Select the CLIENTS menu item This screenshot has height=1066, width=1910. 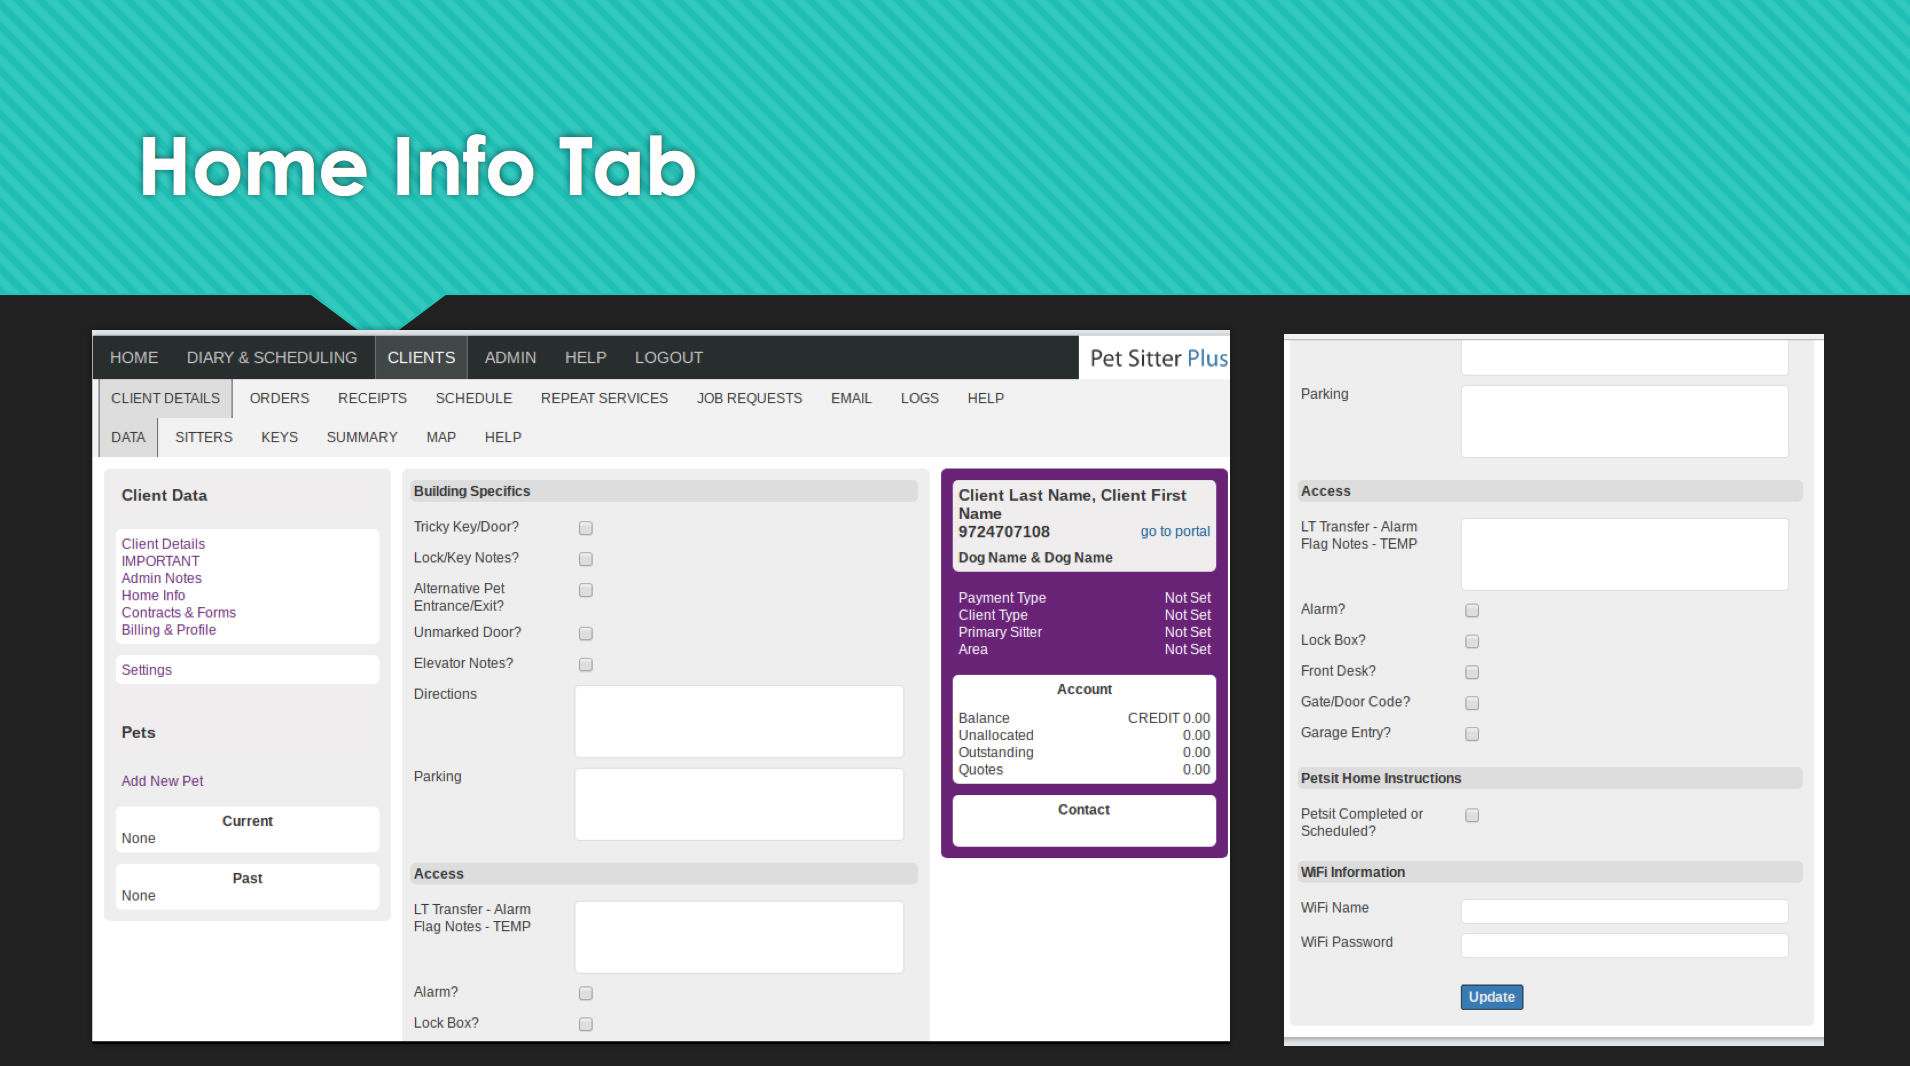click(421, 358)
